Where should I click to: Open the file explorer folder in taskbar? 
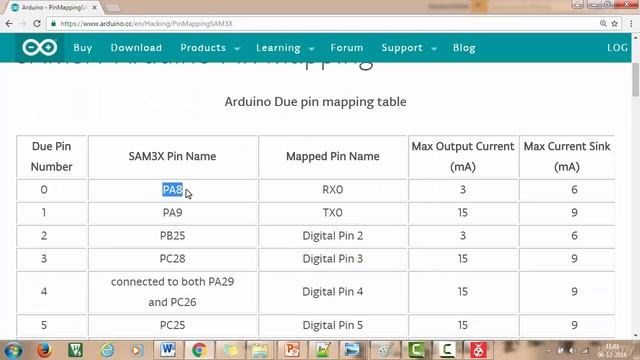pos(260,350)
